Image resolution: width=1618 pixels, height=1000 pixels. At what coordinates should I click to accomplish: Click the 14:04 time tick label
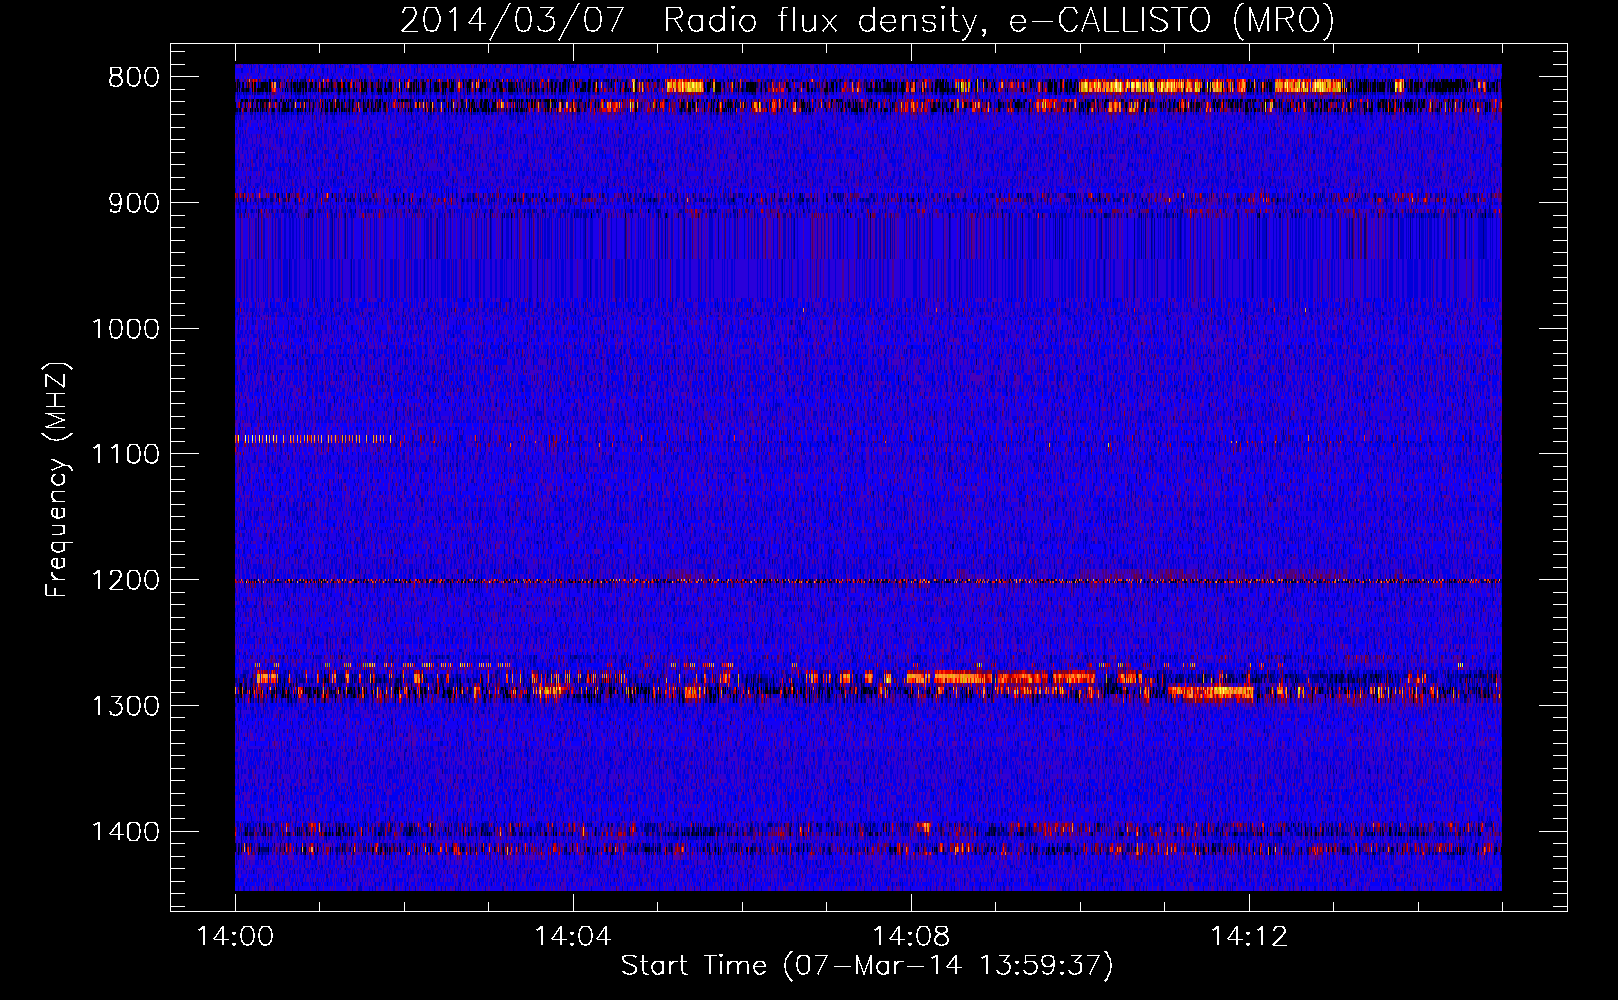pyautogui.click(x=572, y=937)
